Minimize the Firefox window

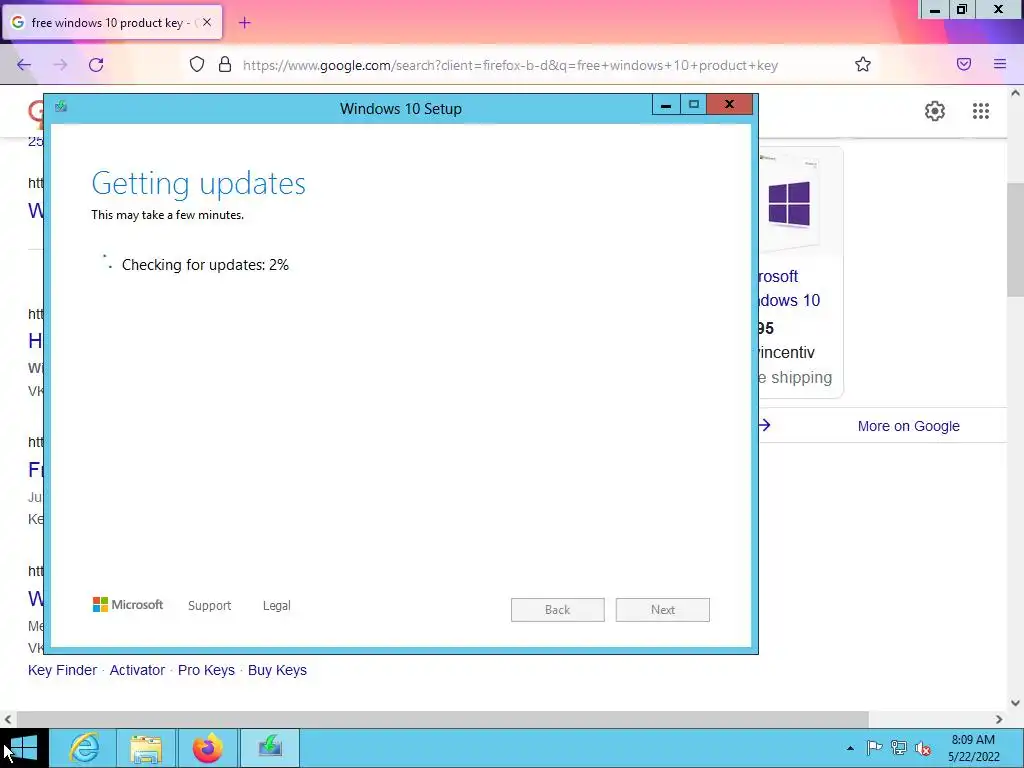click(x=935, y=9)
